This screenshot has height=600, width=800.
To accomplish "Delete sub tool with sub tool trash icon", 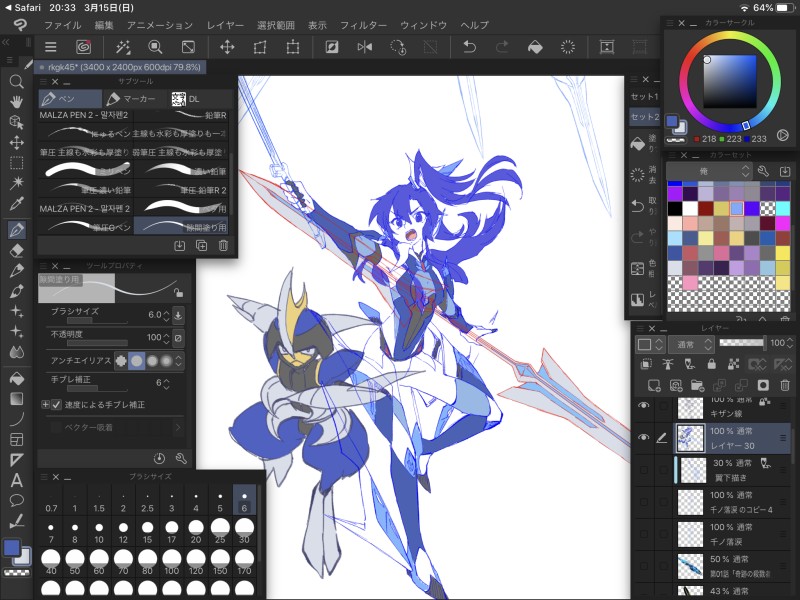I will pyautogui.click(x=223, y=246).
